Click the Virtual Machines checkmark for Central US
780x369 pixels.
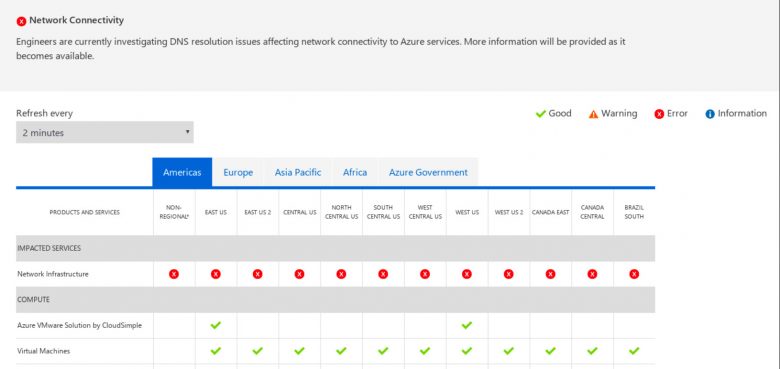coord(299,351)
